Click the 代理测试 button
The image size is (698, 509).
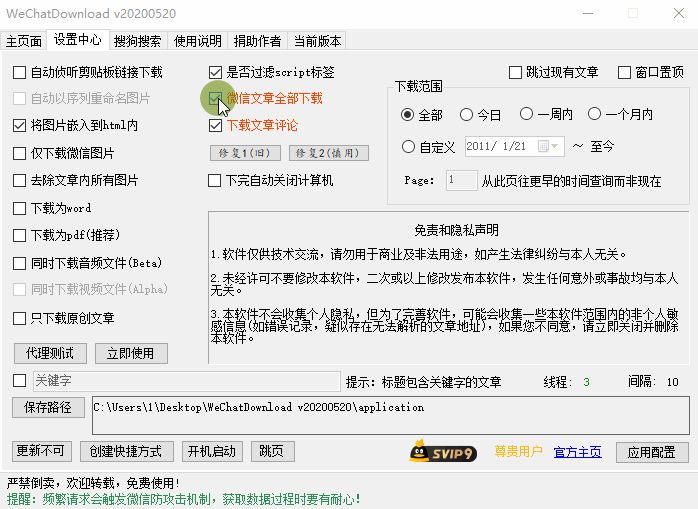click(50, 353)
